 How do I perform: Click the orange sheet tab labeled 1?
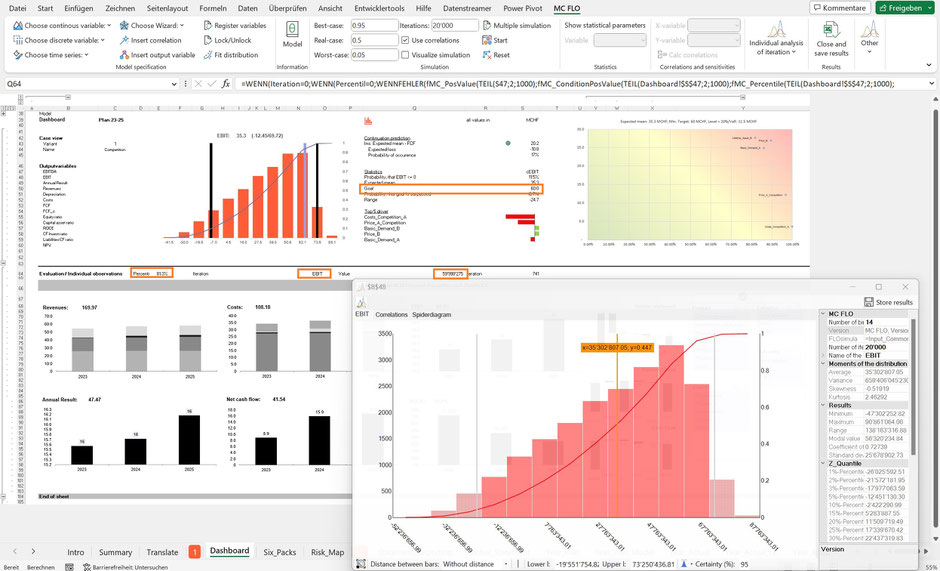coord(194,552)
